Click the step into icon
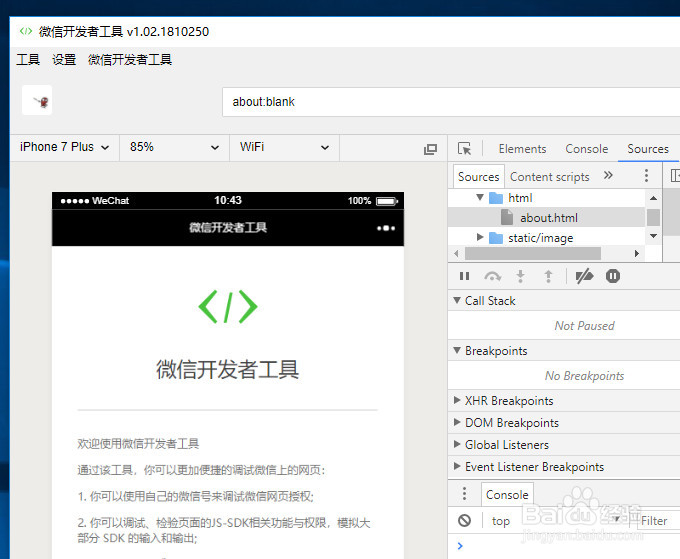The image size is (680, 559). tap(520, 276)
